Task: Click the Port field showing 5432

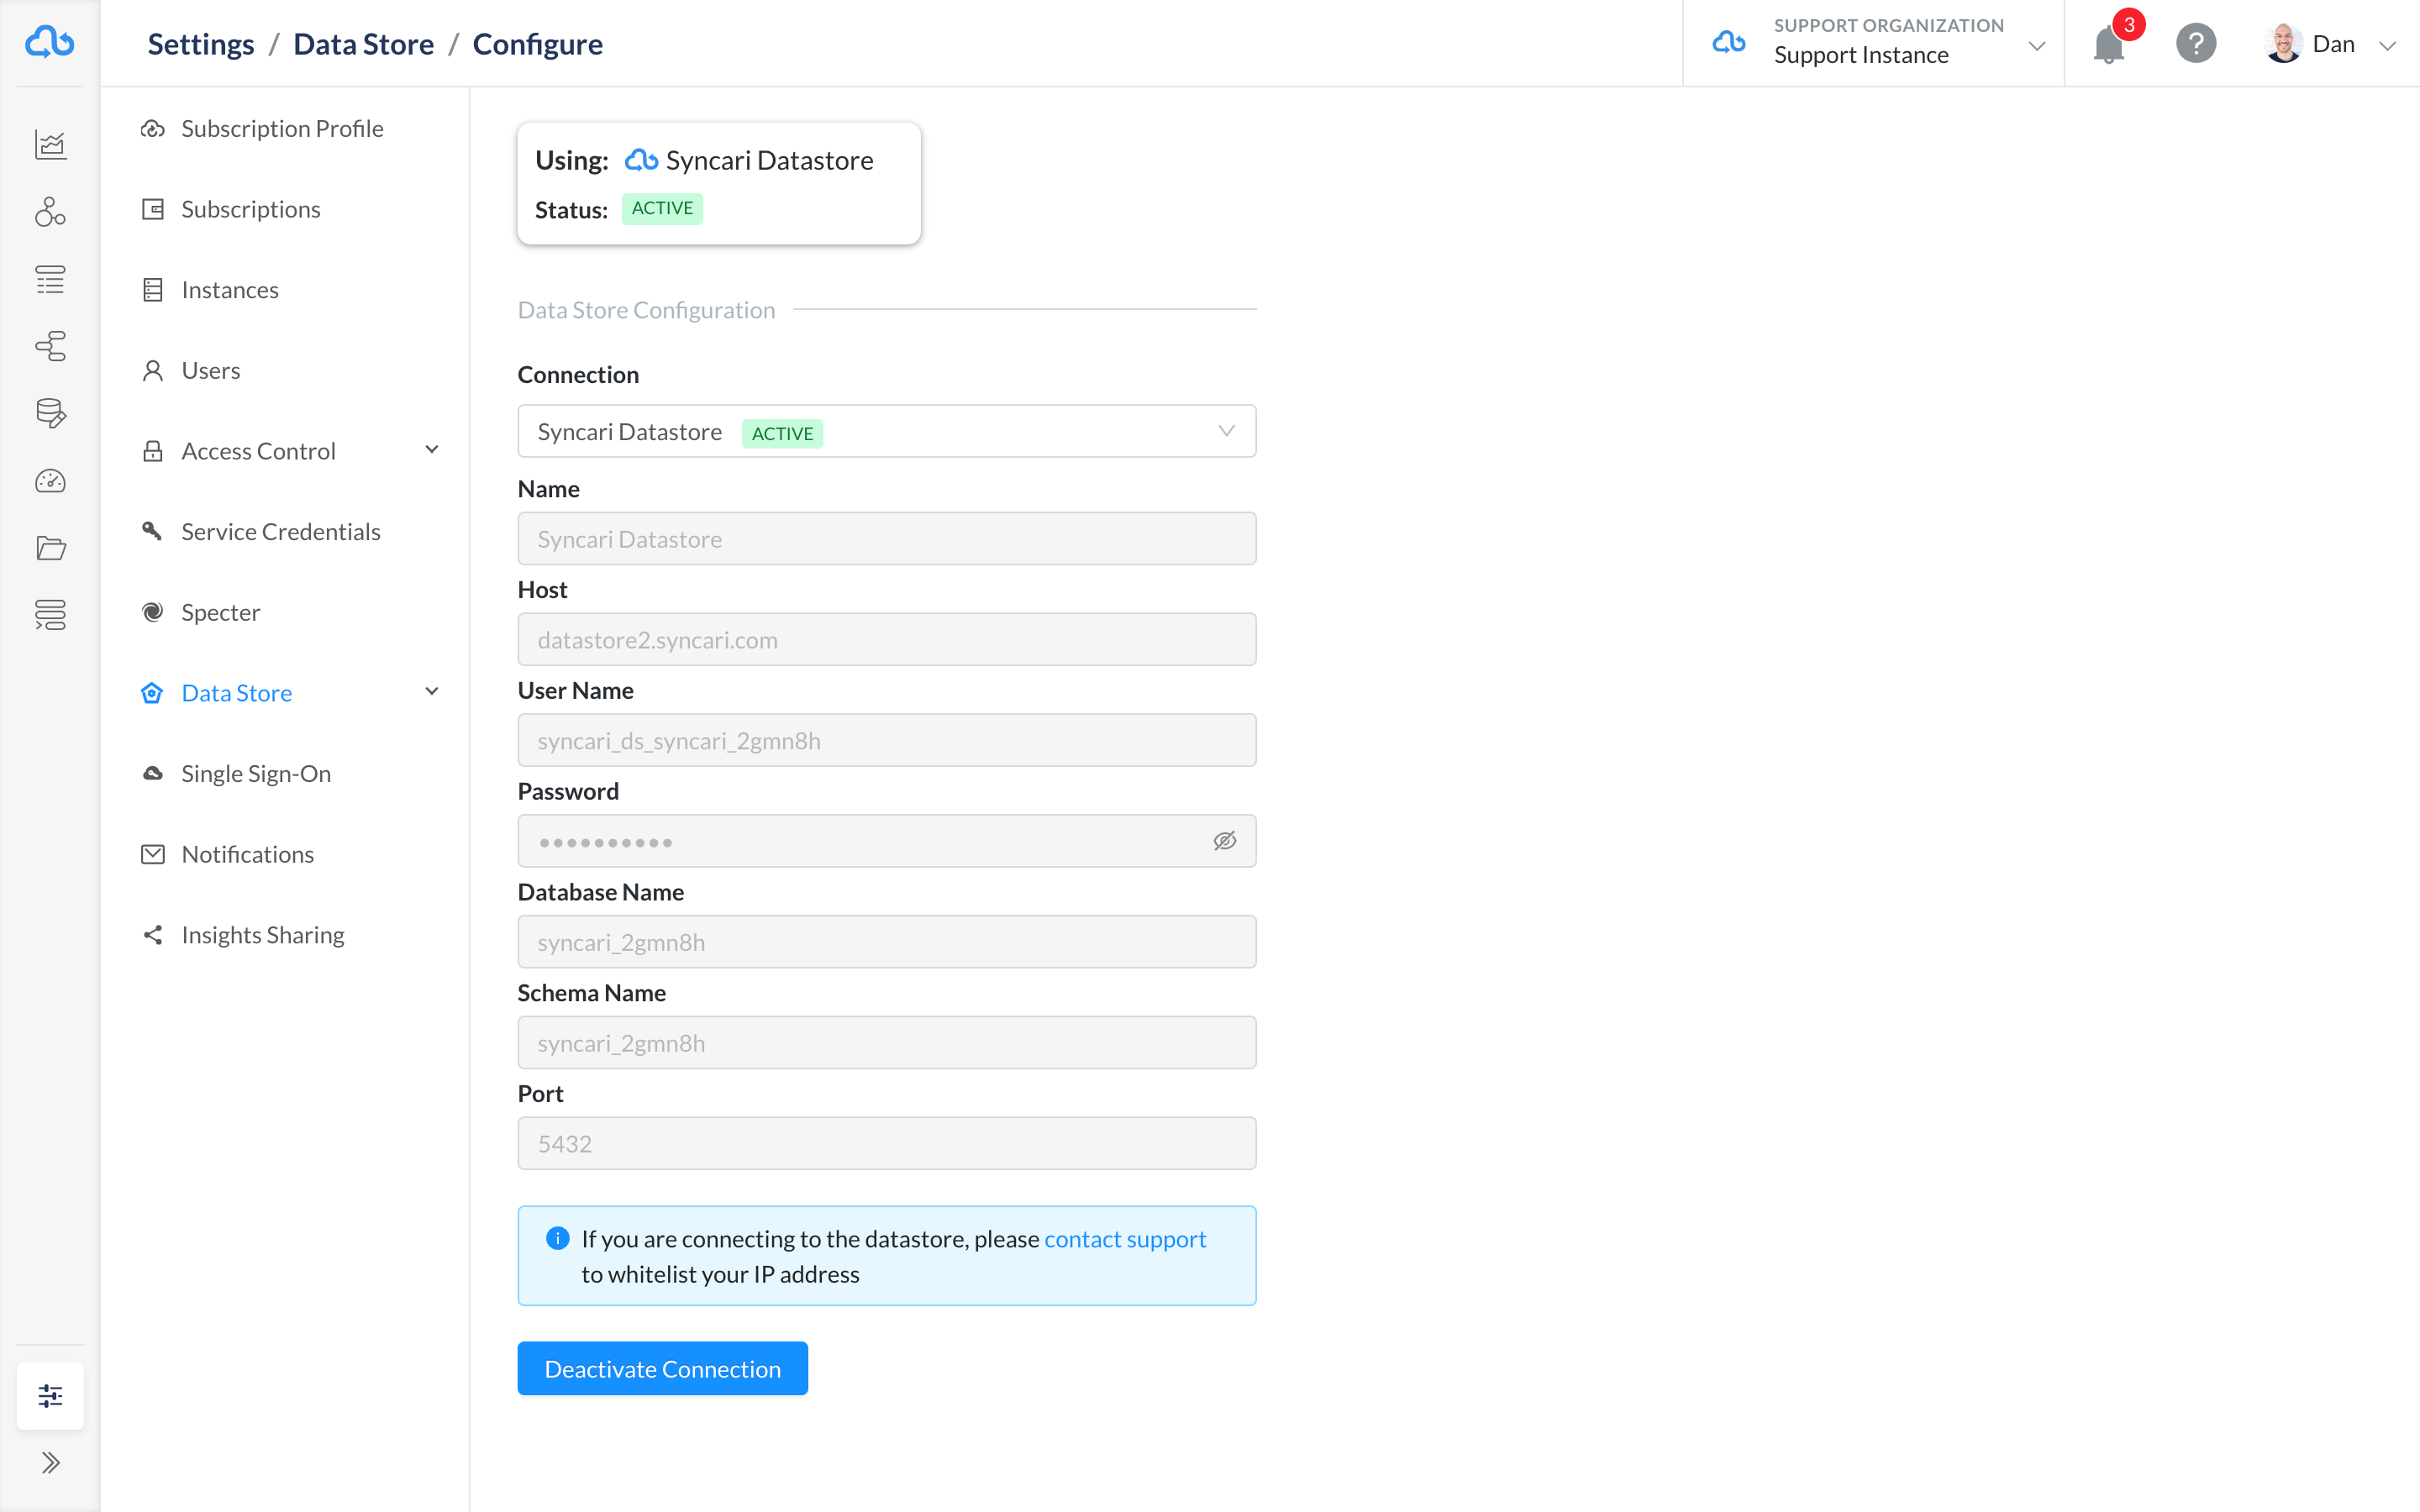Action: pyautogui.click(x=887, y=1143)
